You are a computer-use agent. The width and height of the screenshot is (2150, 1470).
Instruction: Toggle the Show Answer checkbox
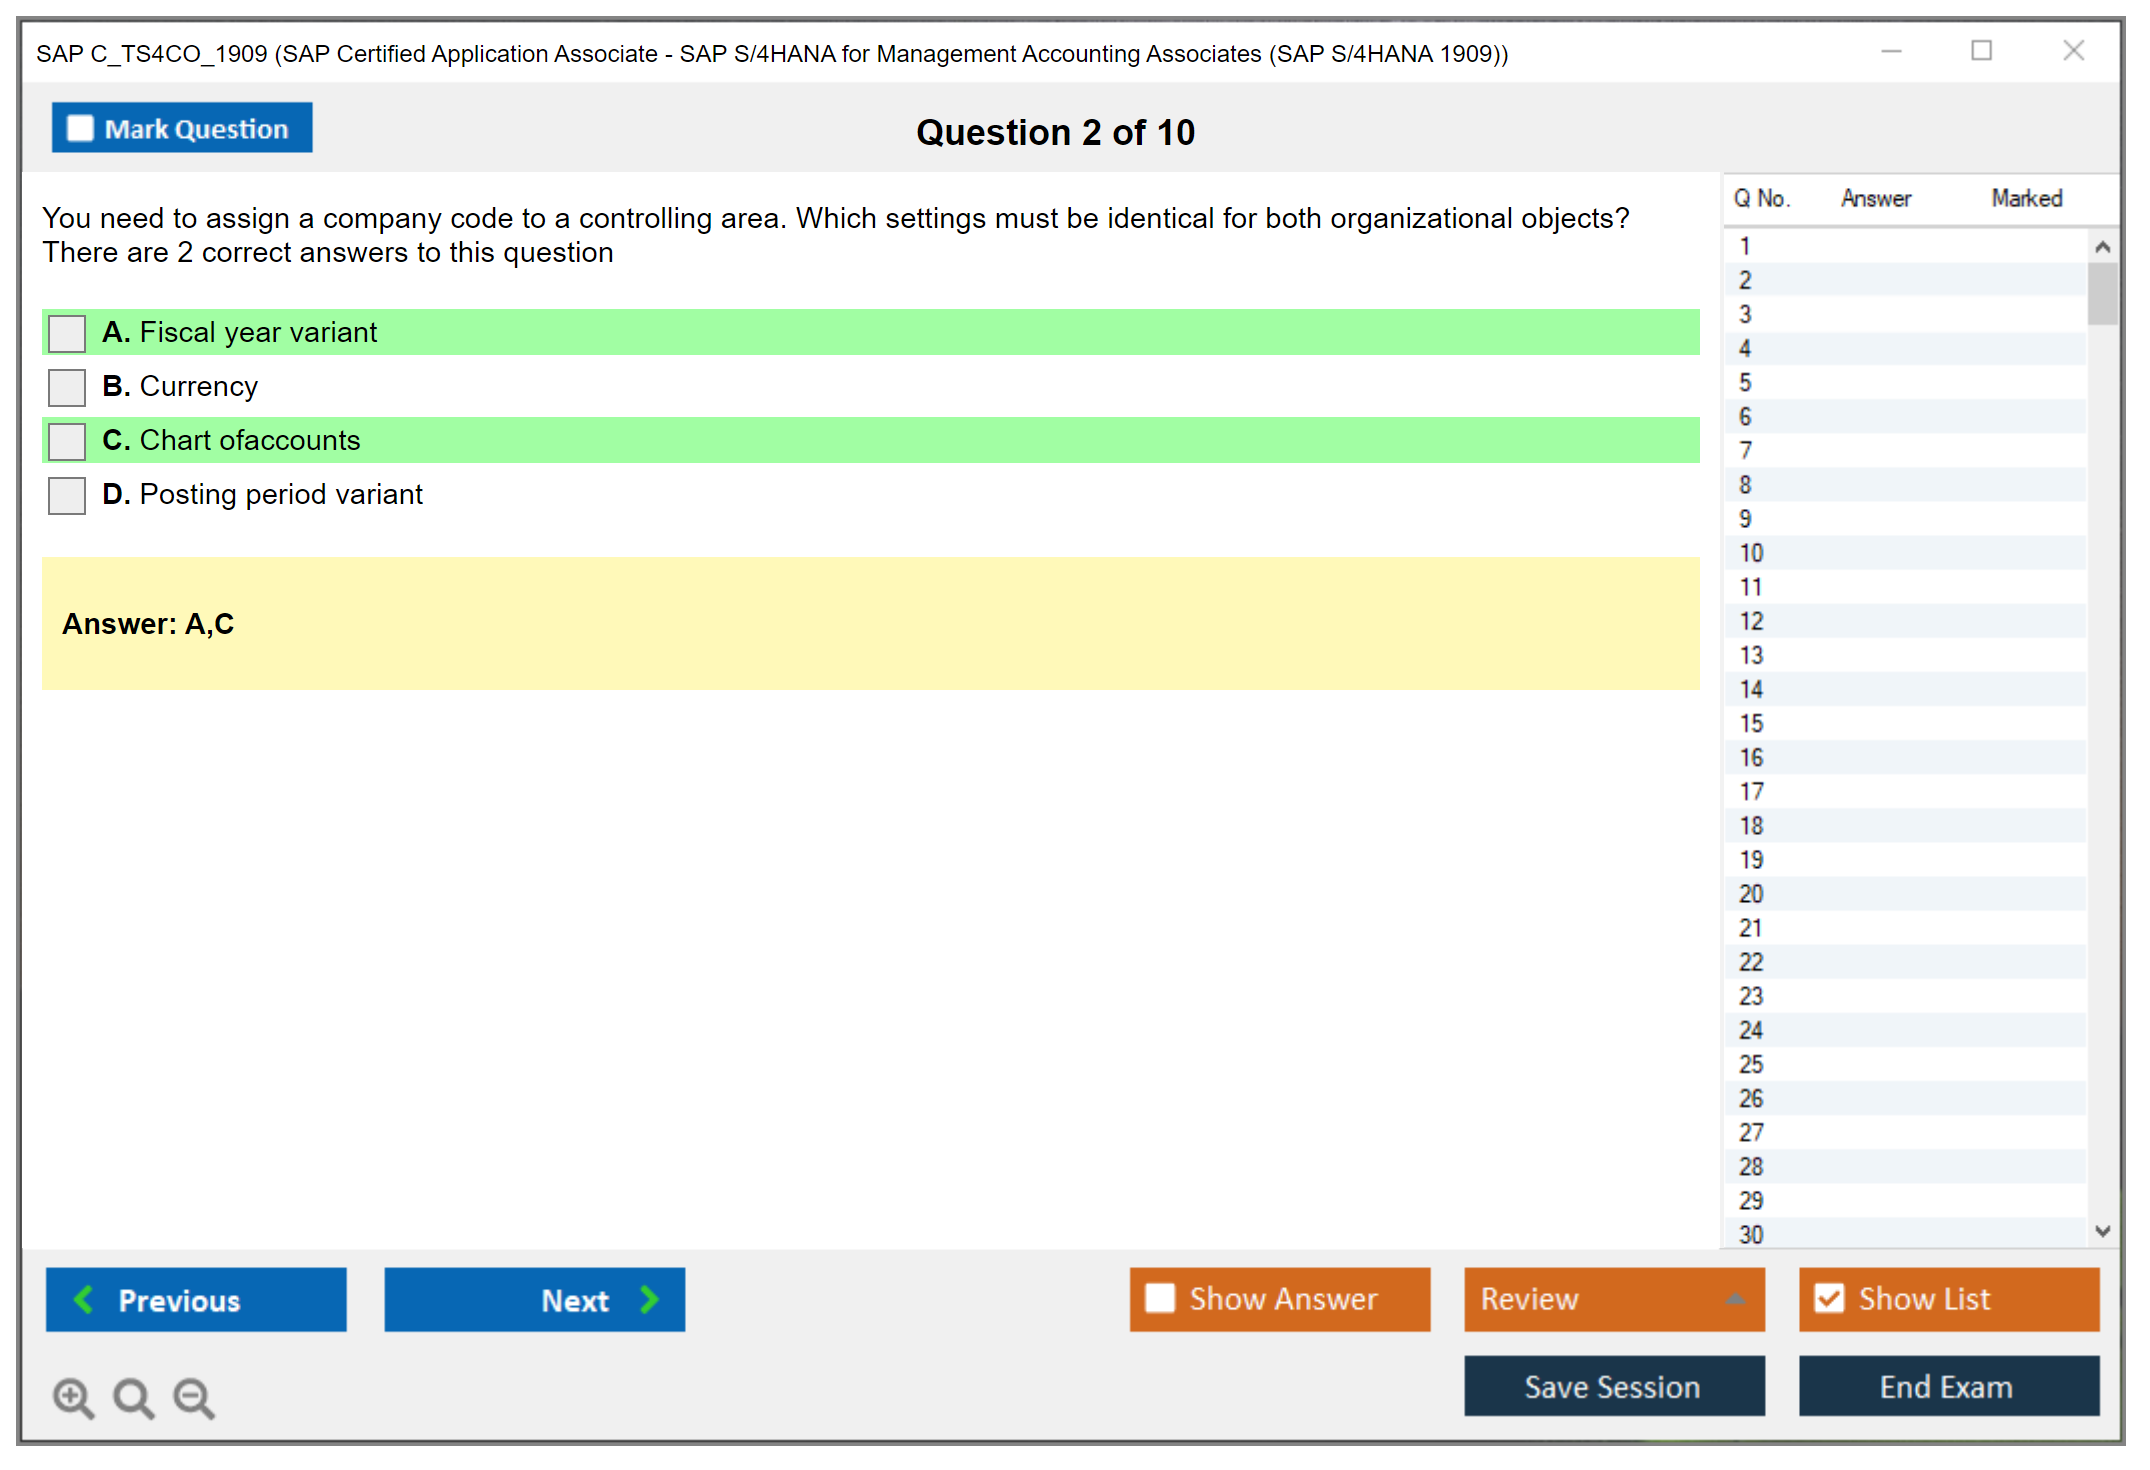(x=1160, y=1298)
